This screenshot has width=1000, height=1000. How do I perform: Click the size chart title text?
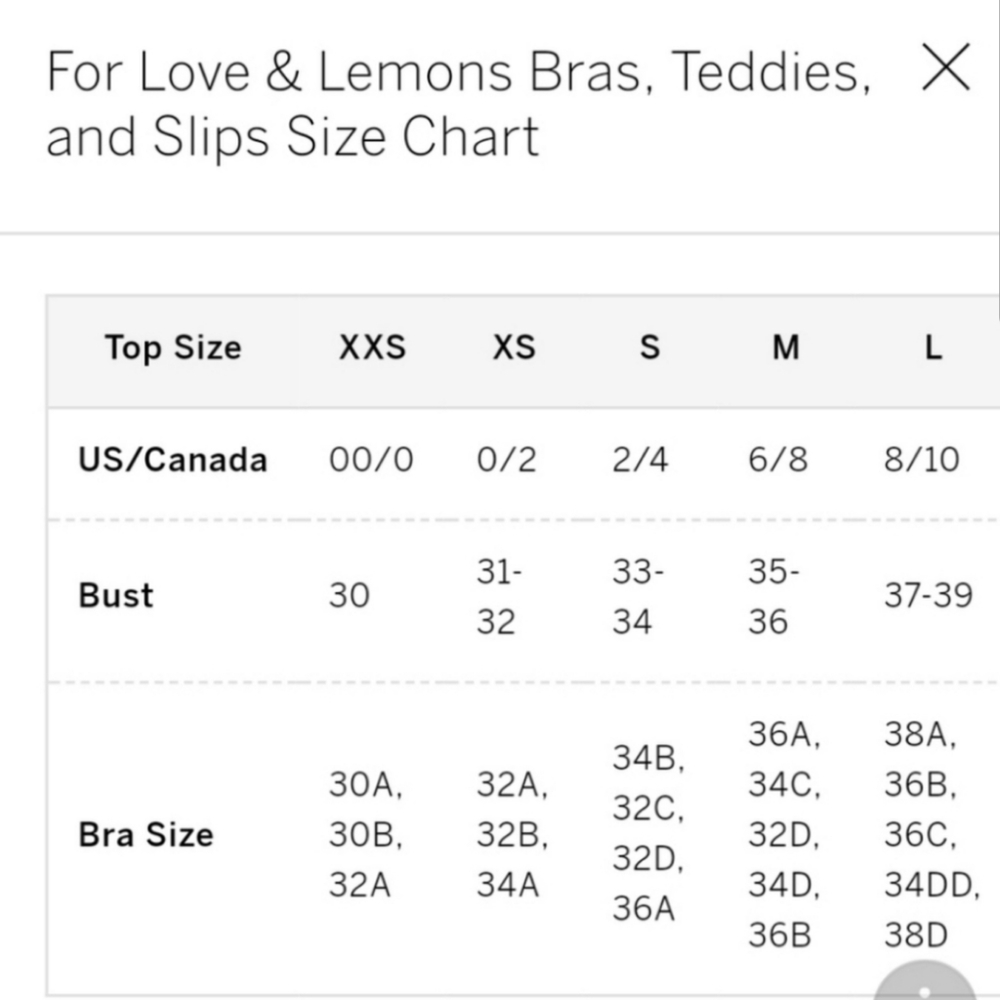459,103
